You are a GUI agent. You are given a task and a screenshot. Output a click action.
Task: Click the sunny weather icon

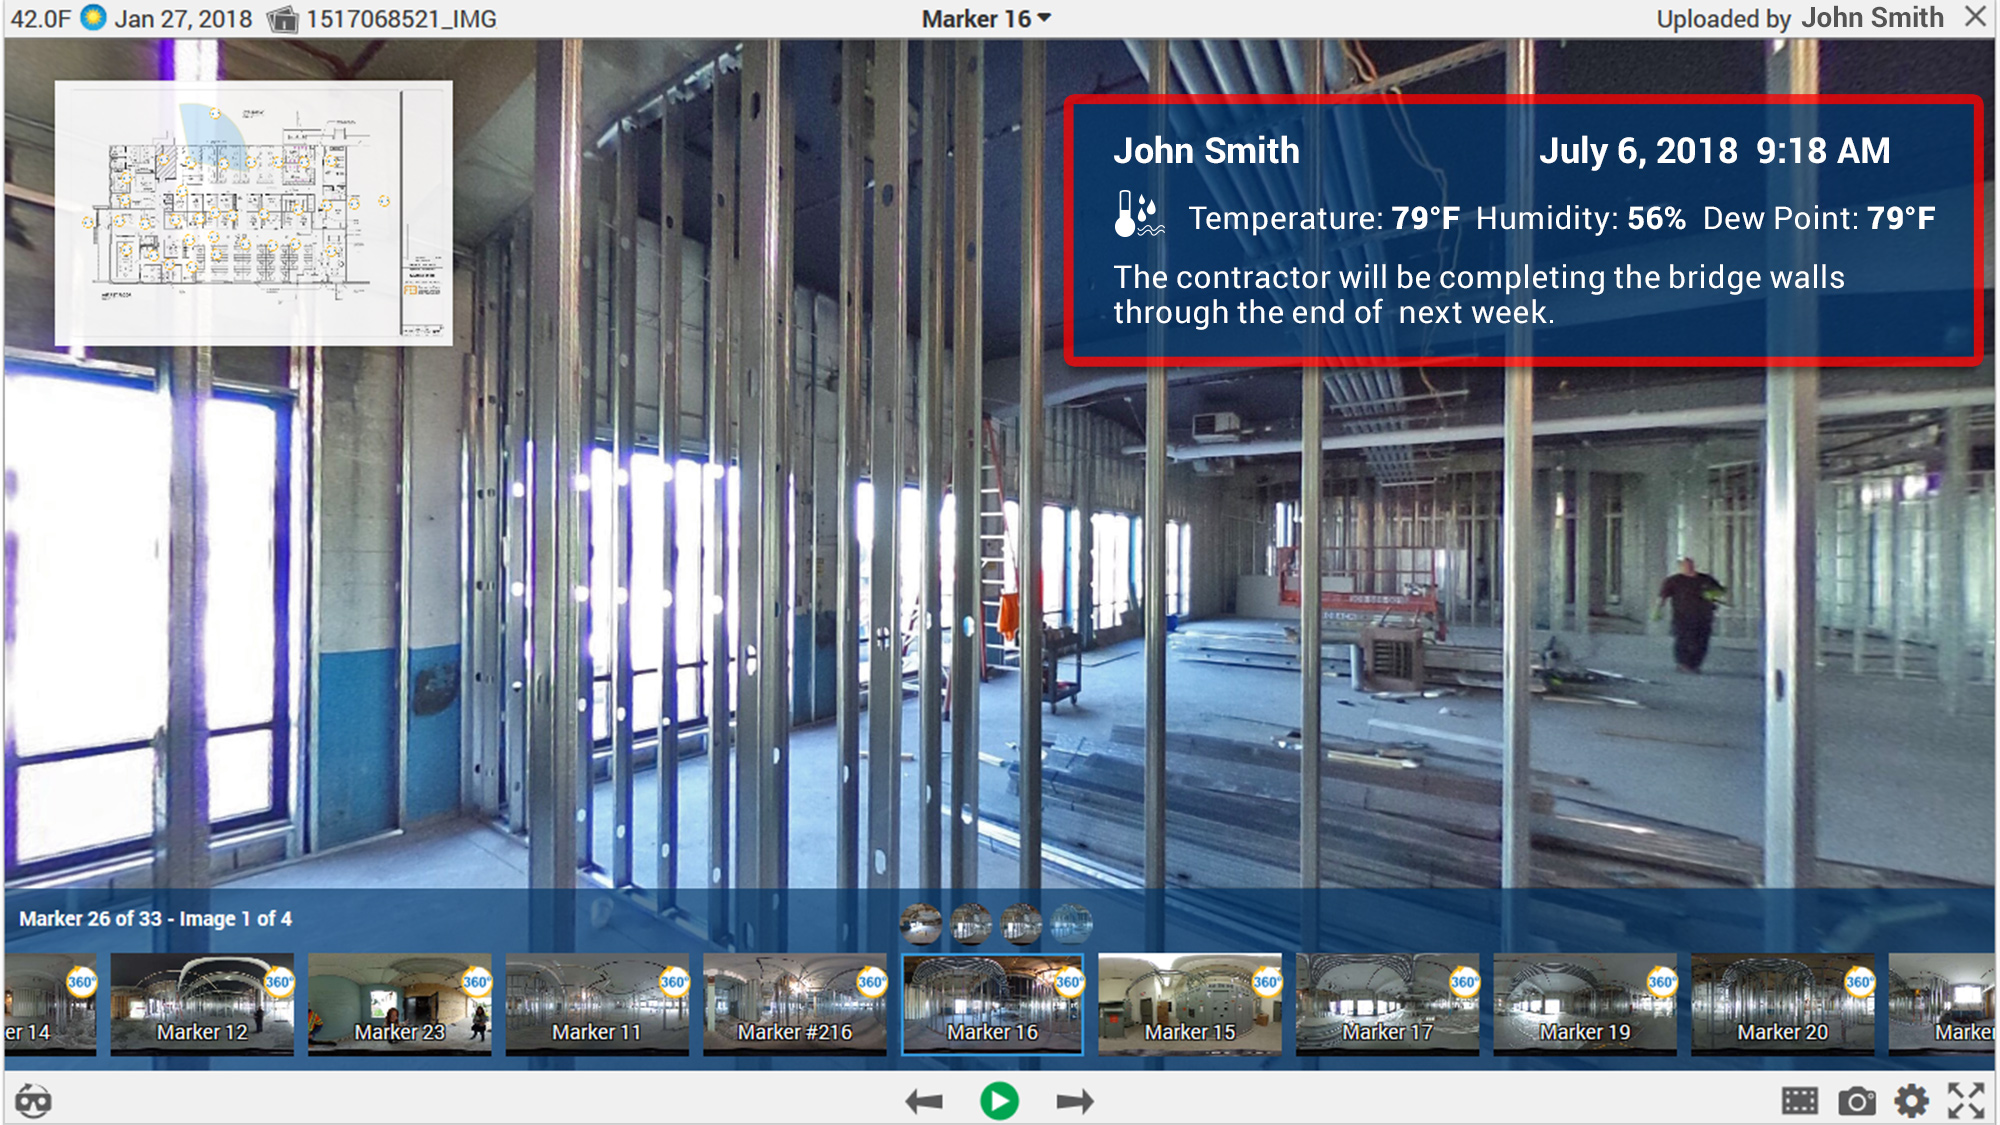coord(93,18)
